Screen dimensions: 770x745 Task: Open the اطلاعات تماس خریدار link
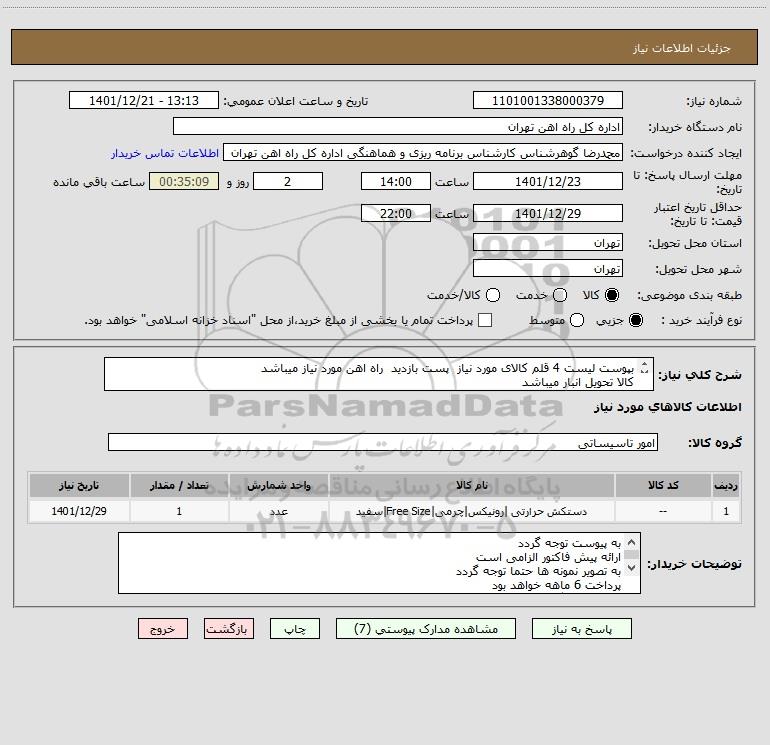165,153
